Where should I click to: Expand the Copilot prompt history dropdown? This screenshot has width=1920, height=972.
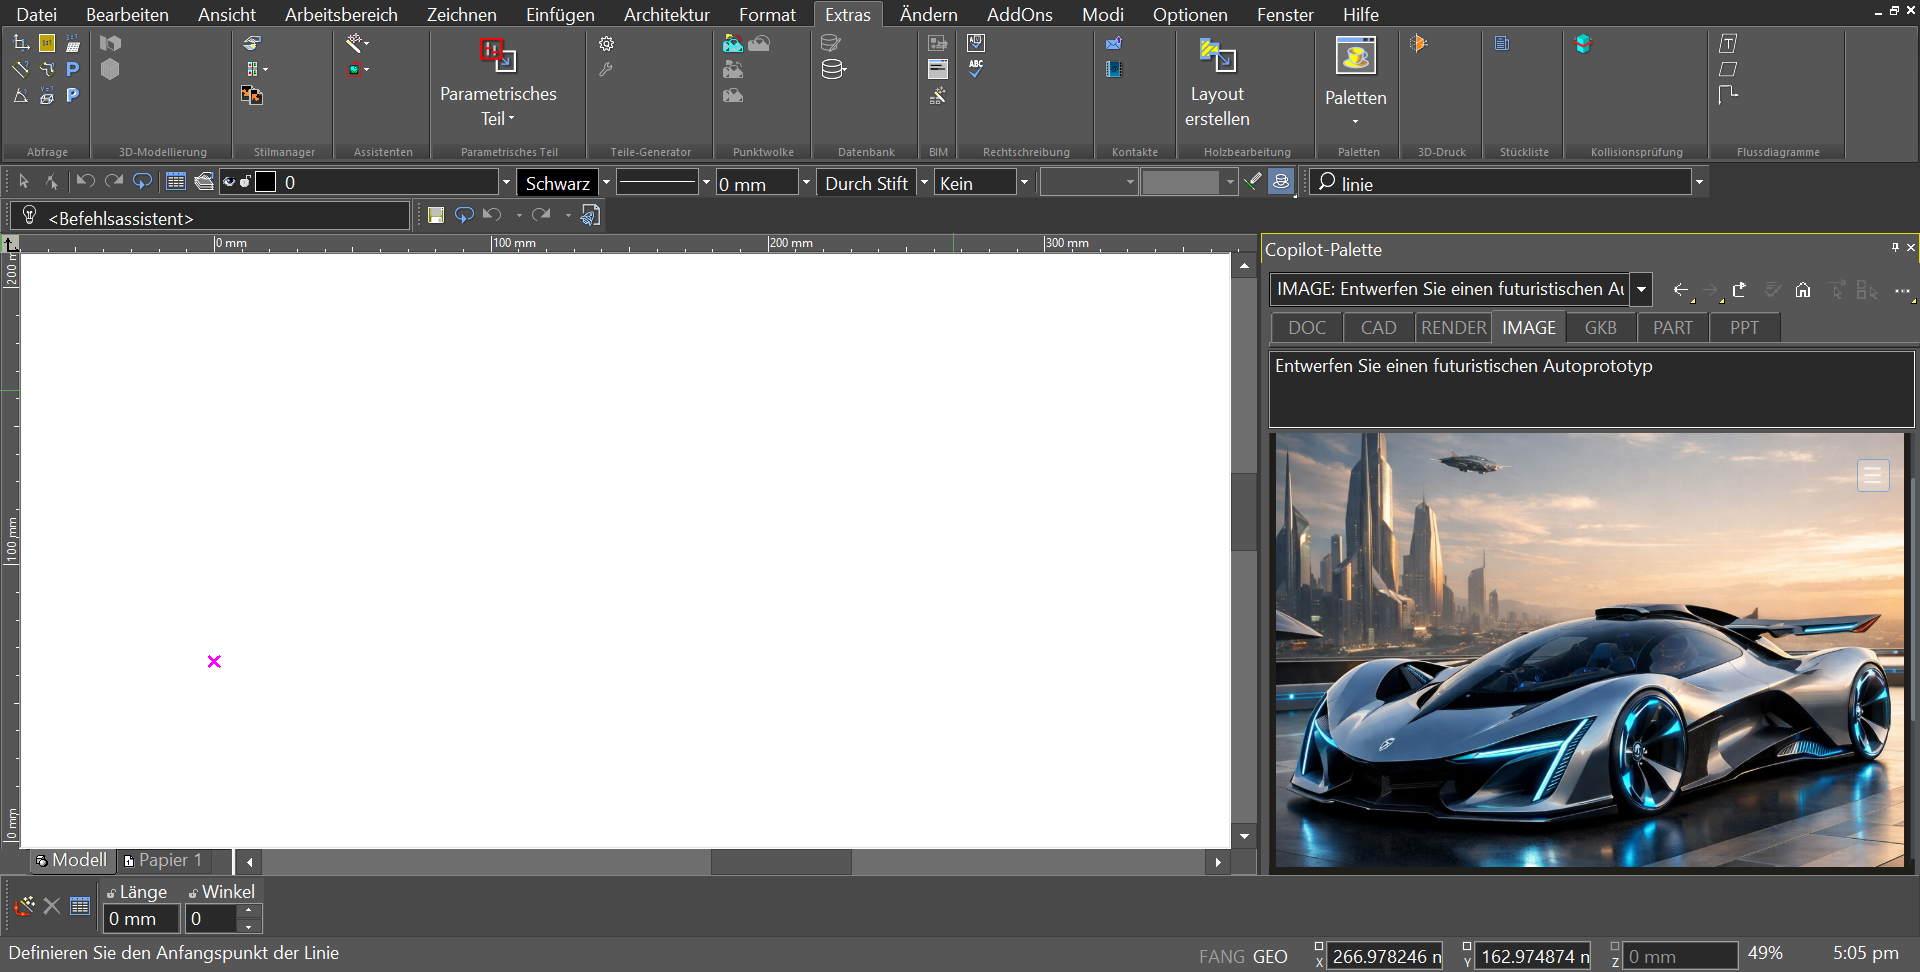point(1641,289)
